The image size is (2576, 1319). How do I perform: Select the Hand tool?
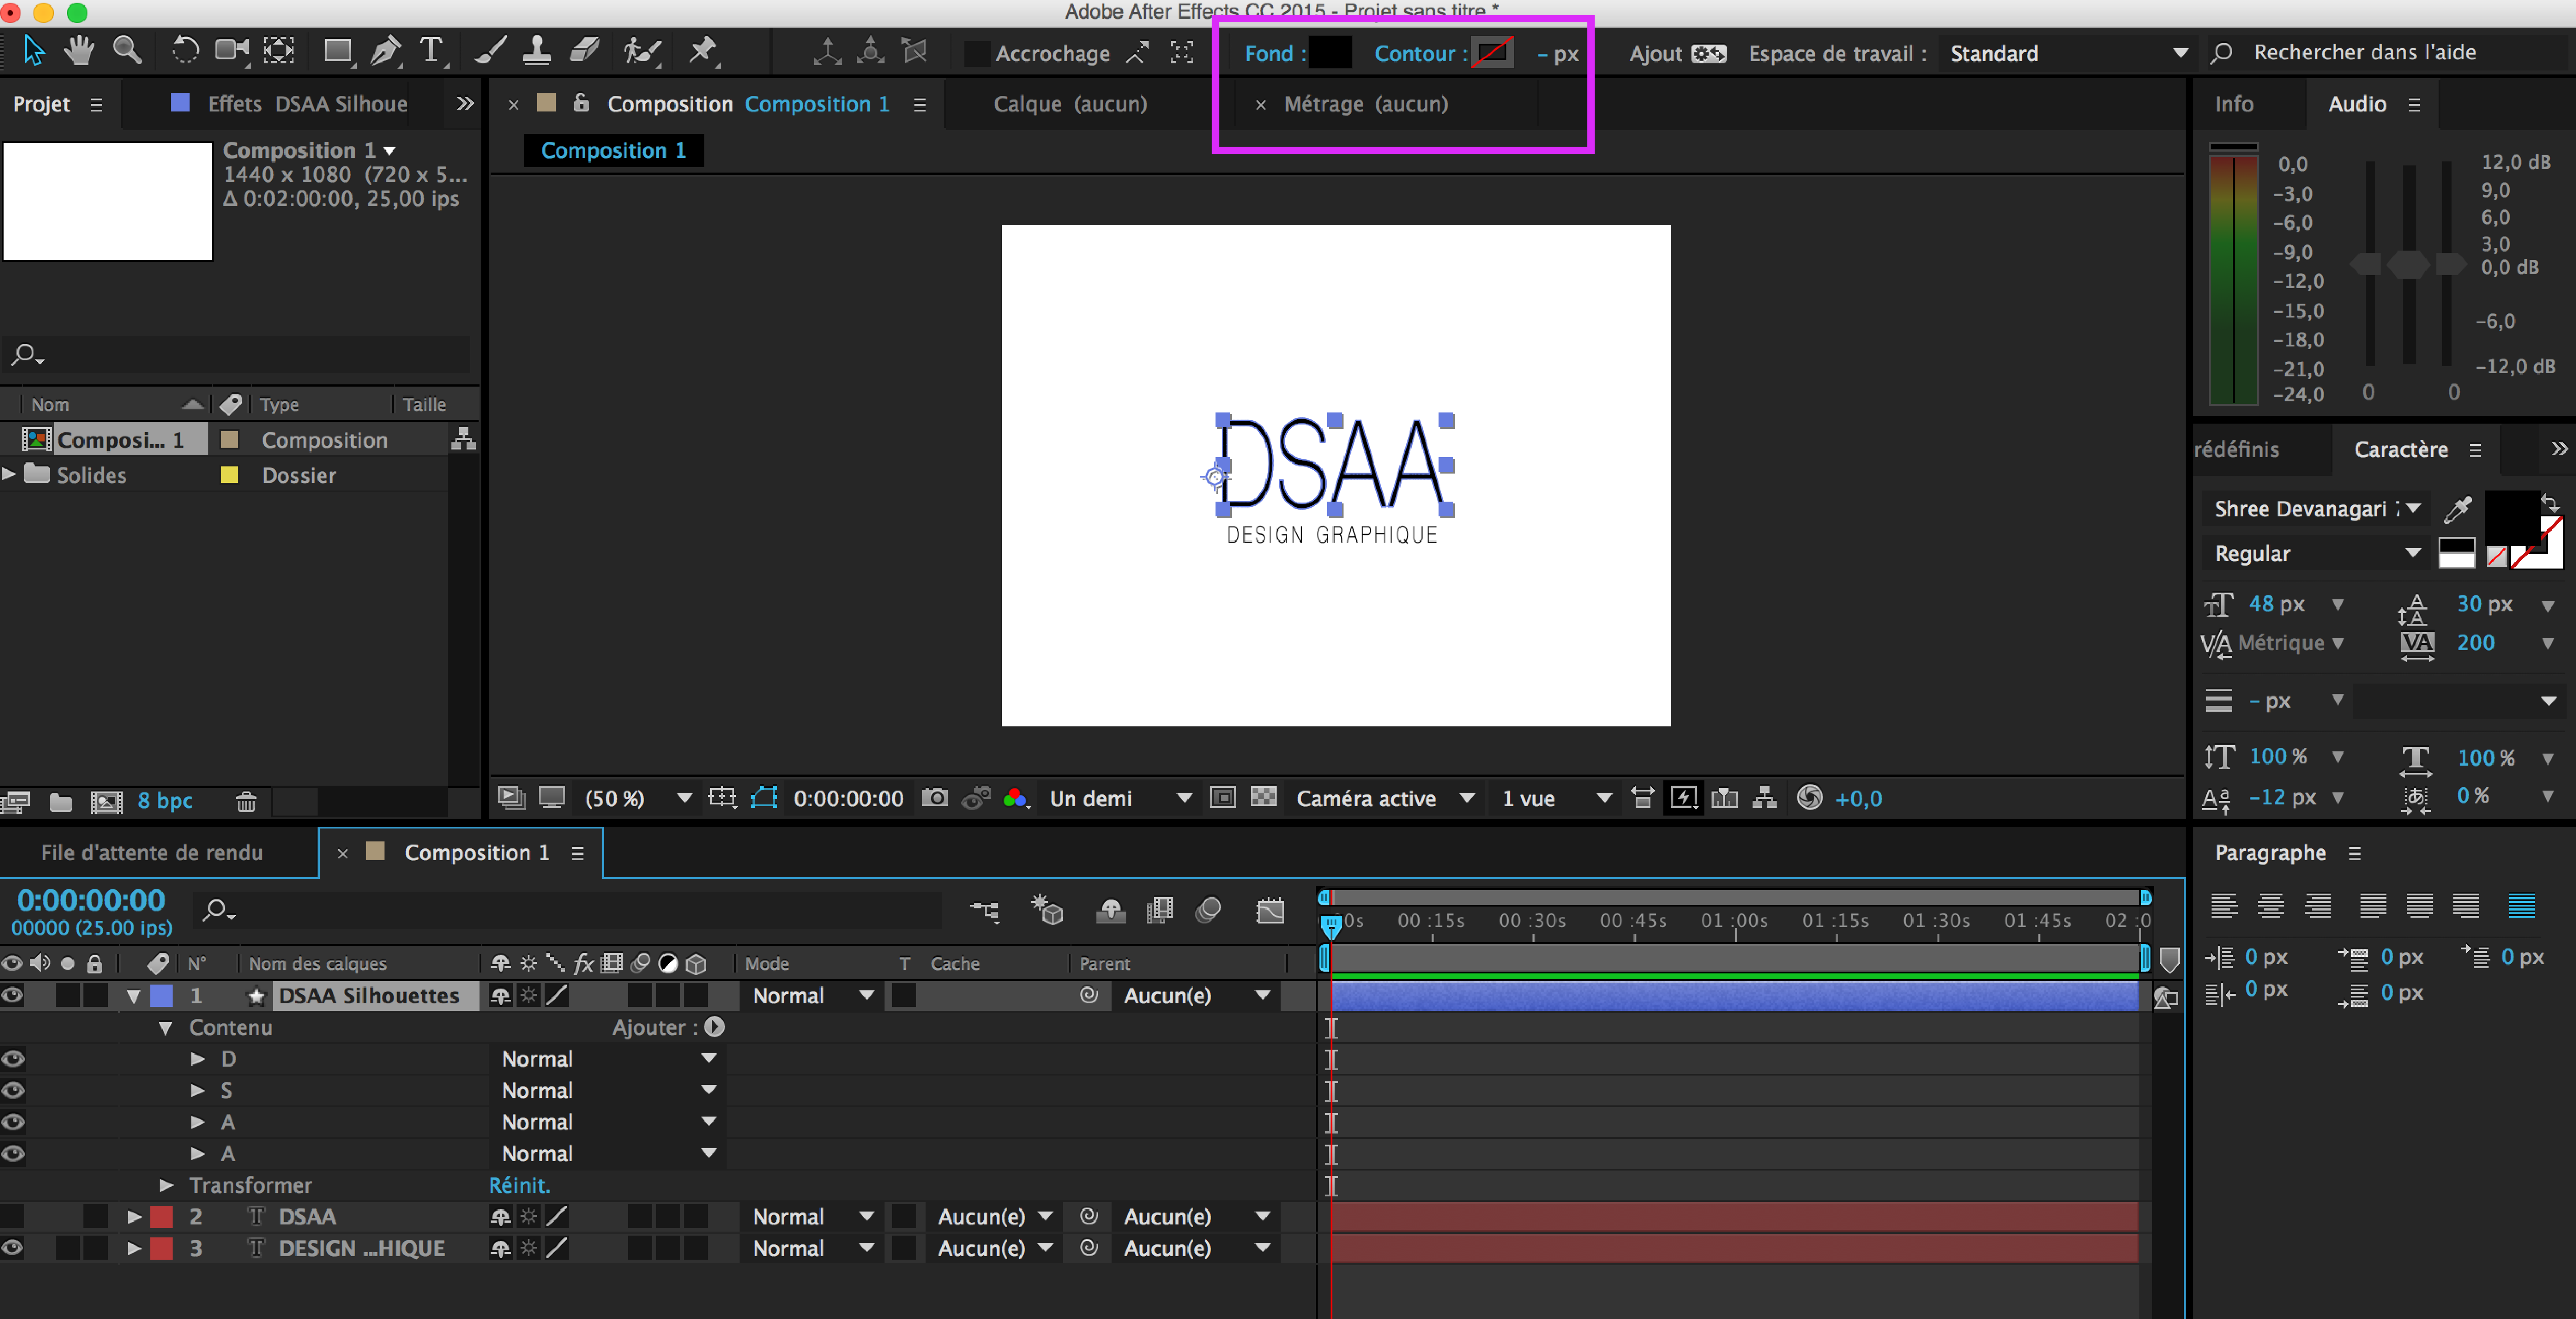pos(79,51)
